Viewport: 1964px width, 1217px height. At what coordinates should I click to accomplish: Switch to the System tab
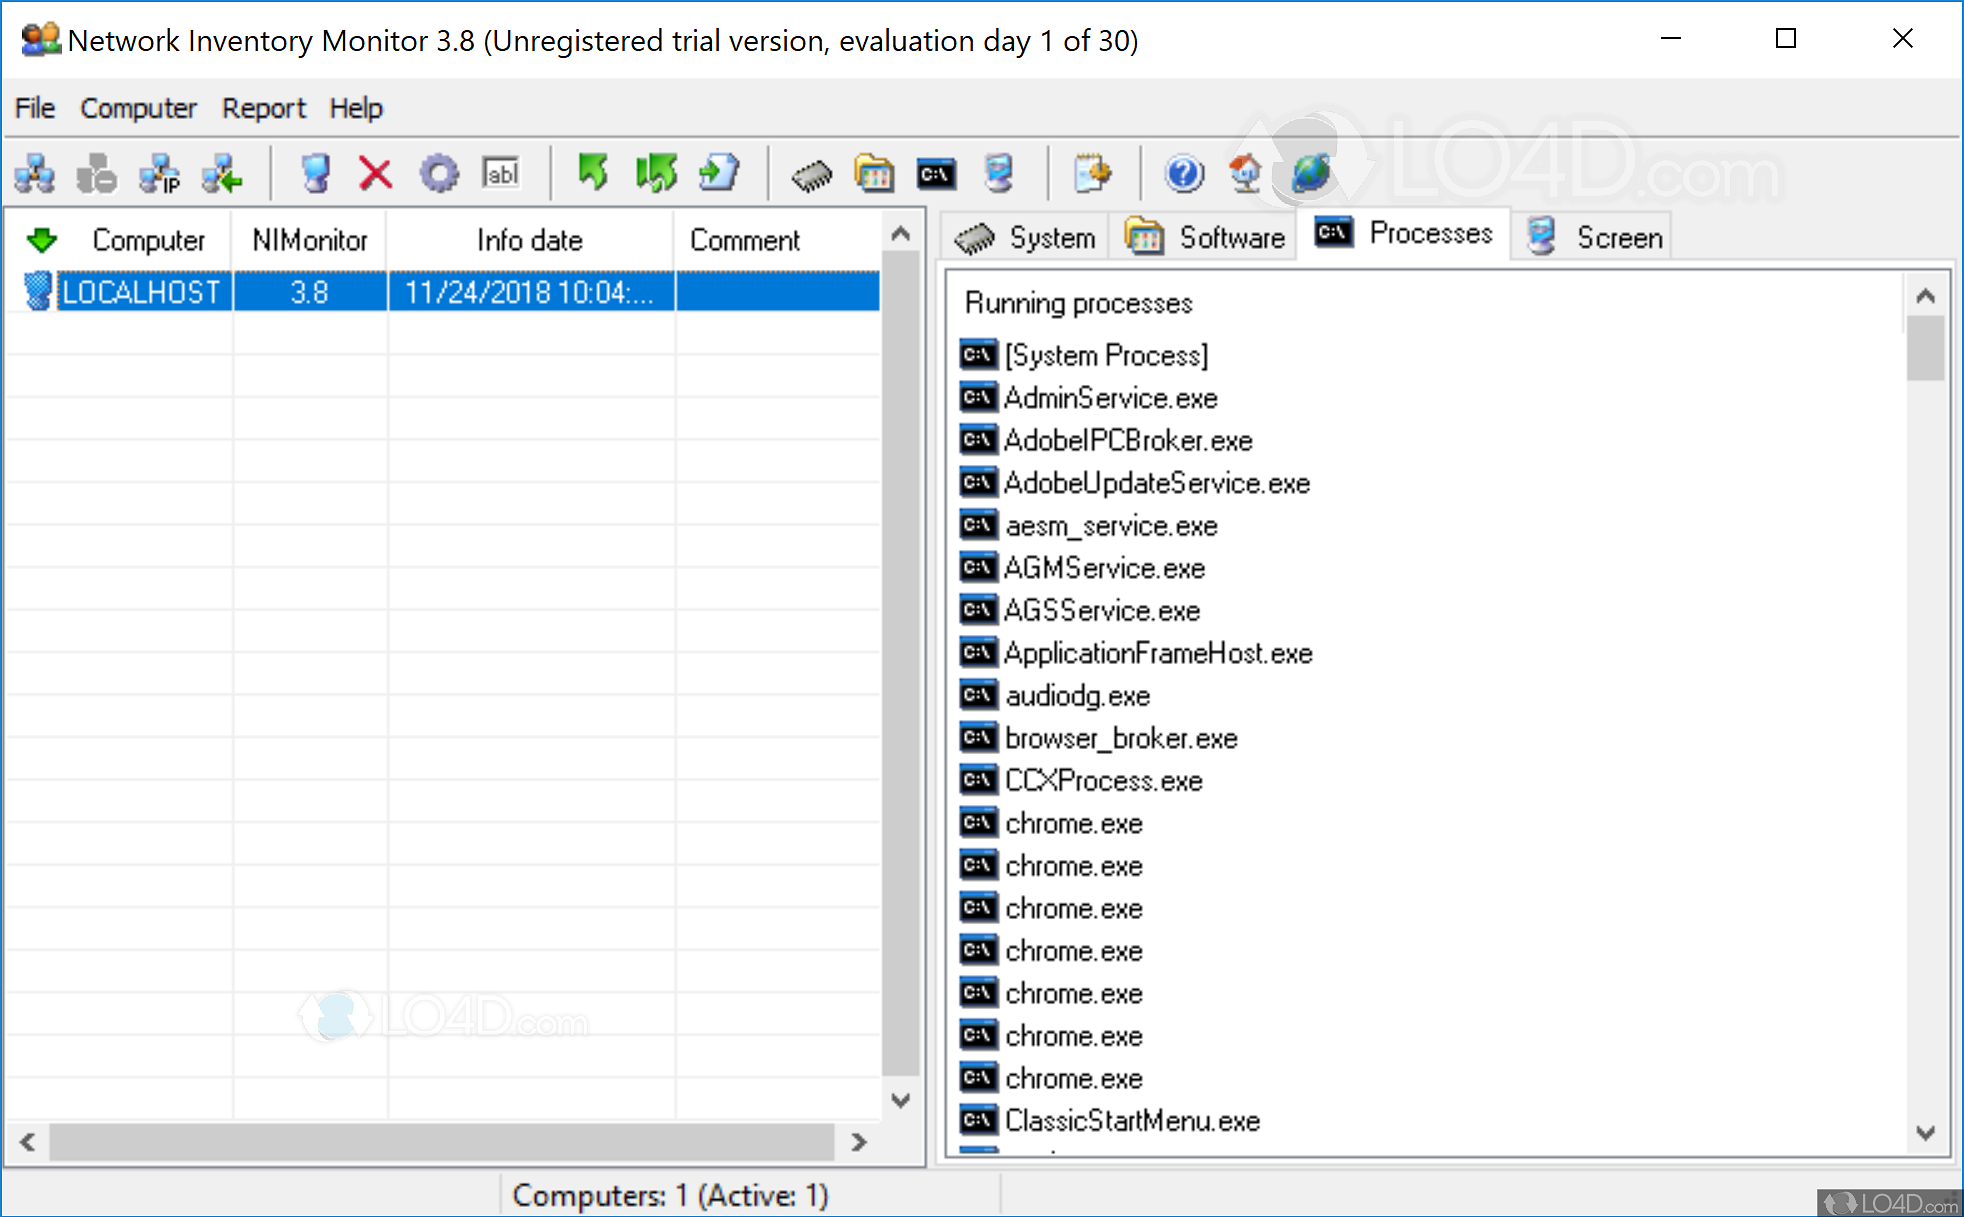click(x=1024, y=236)
